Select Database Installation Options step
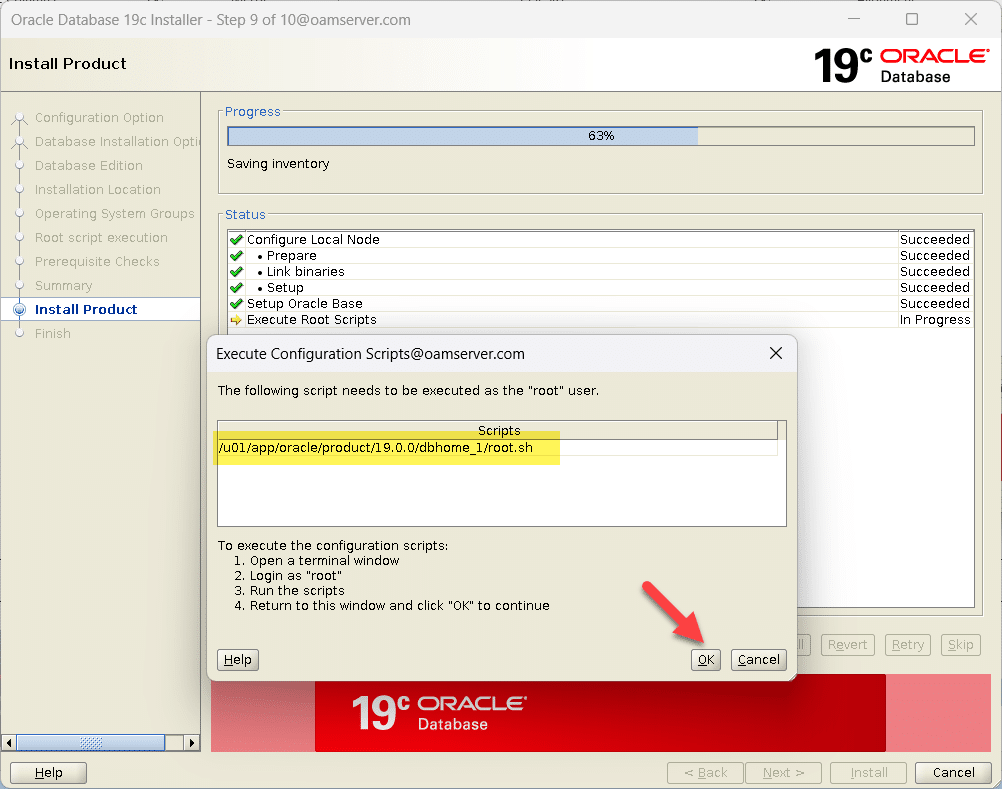The height and width of the screenshot is (789, 1002). click(x=117, y=141)
